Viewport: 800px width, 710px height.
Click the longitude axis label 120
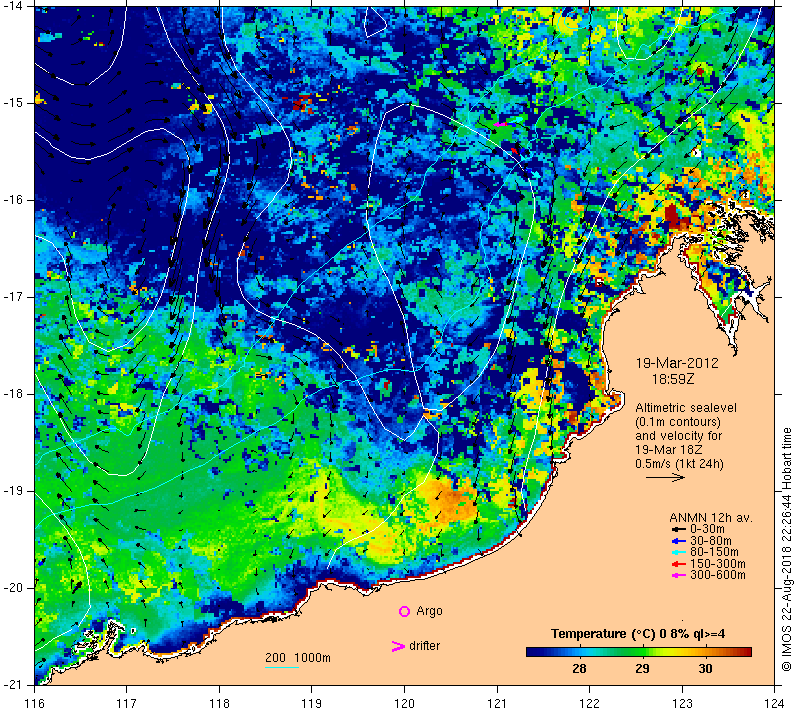[x=405, y=703]
